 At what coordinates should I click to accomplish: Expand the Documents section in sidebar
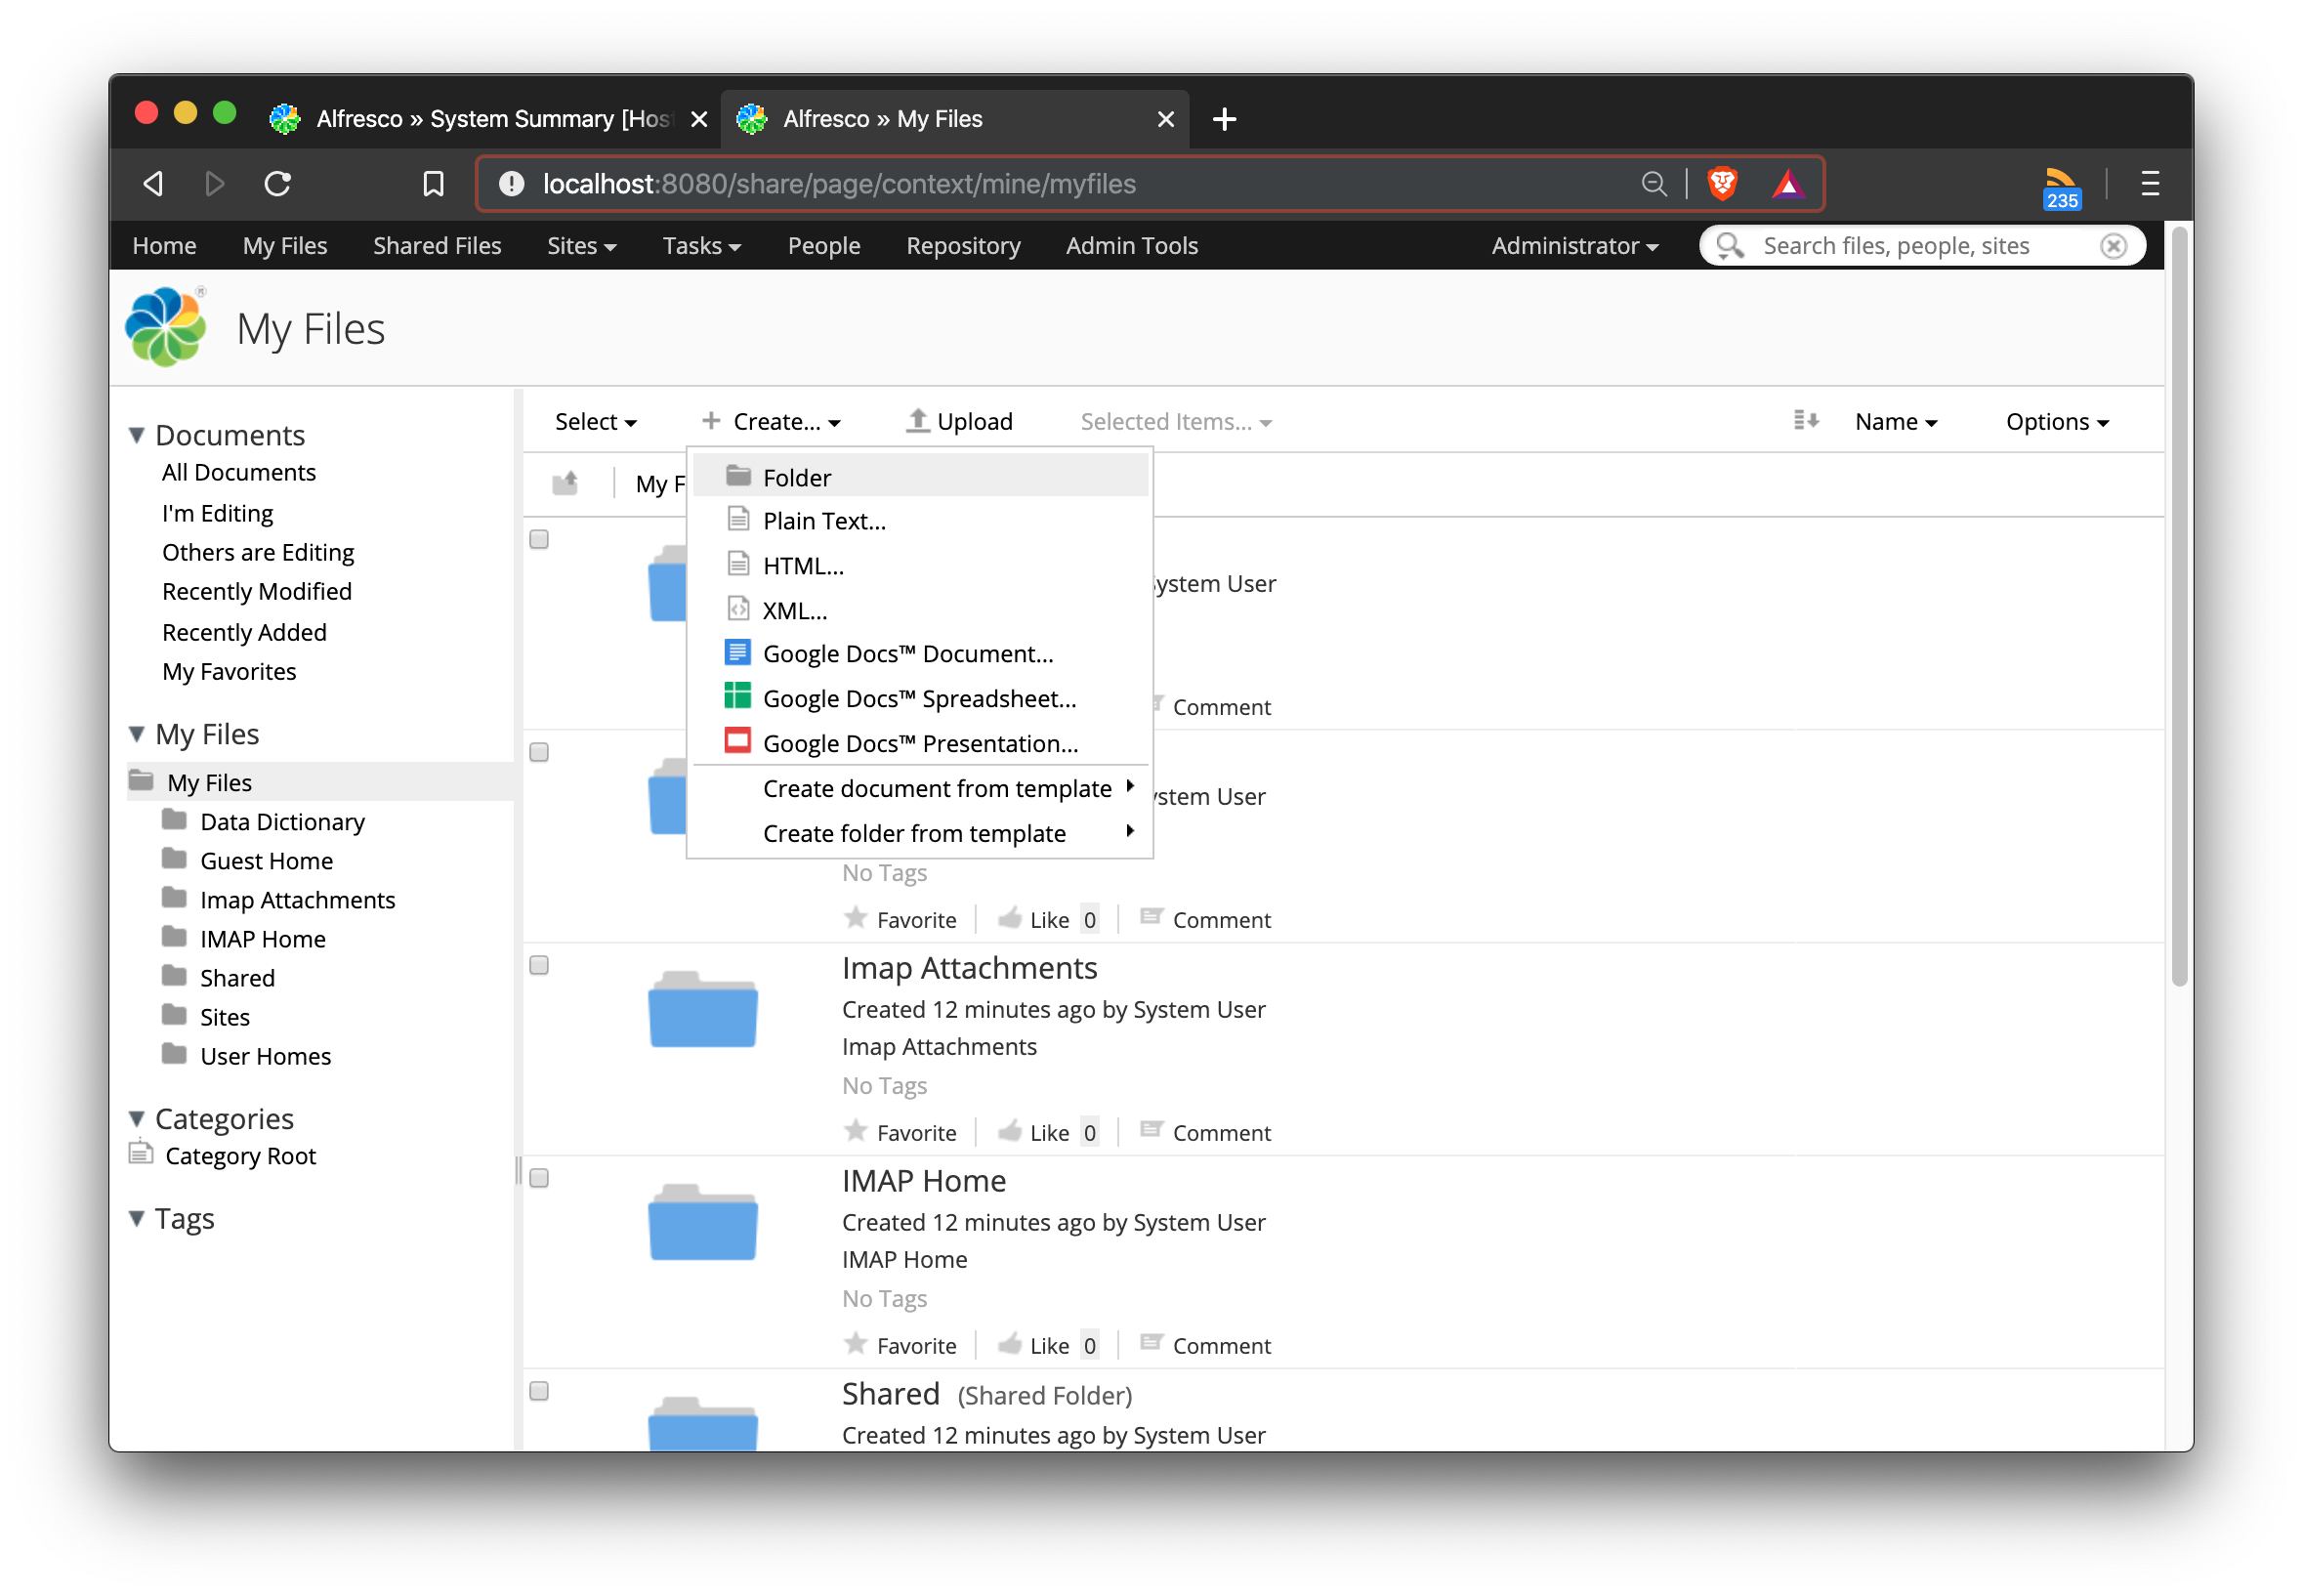[137, 434]
